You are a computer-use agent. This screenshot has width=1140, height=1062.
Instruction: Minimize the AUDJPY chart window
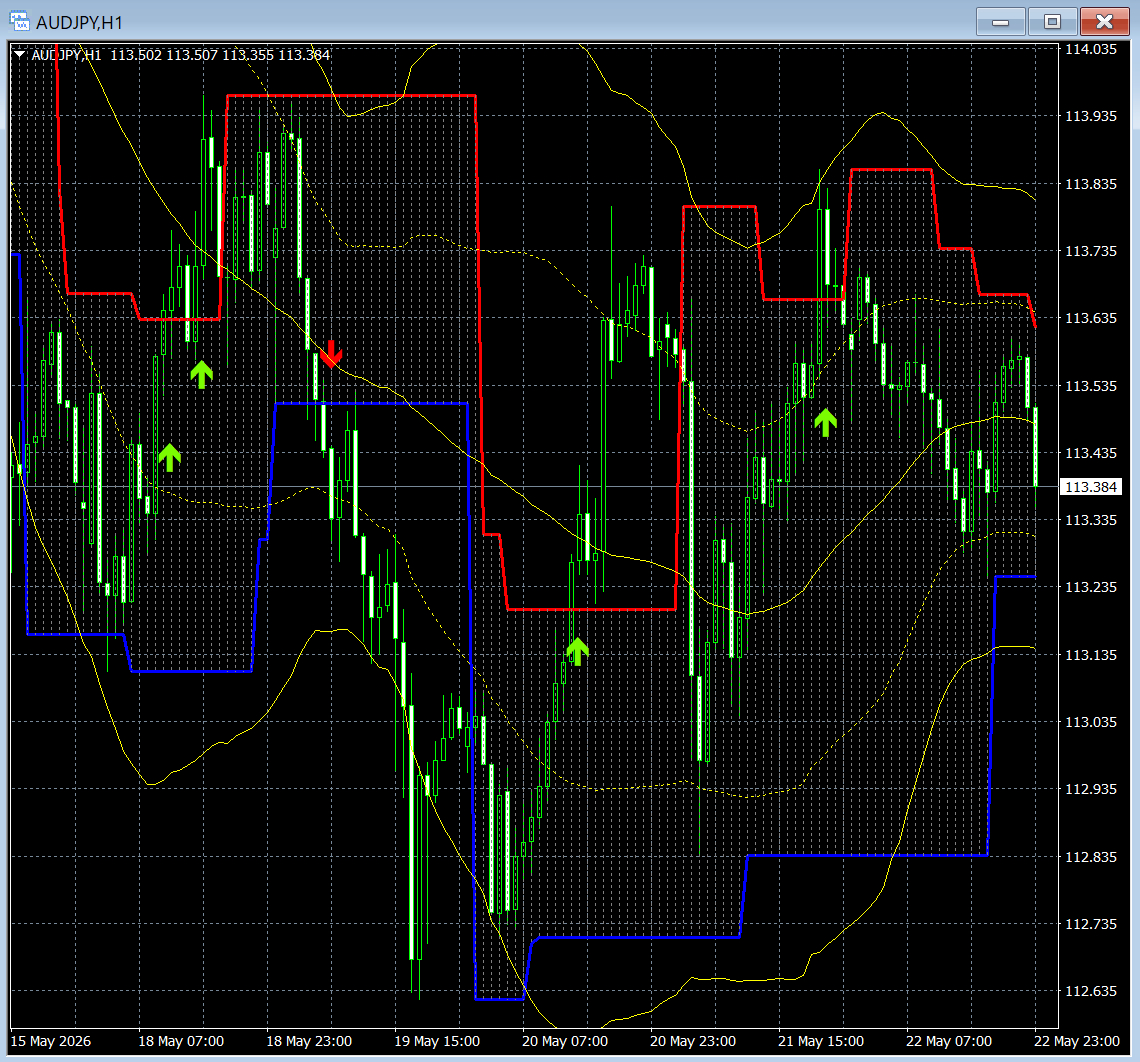coord(1000,22)
